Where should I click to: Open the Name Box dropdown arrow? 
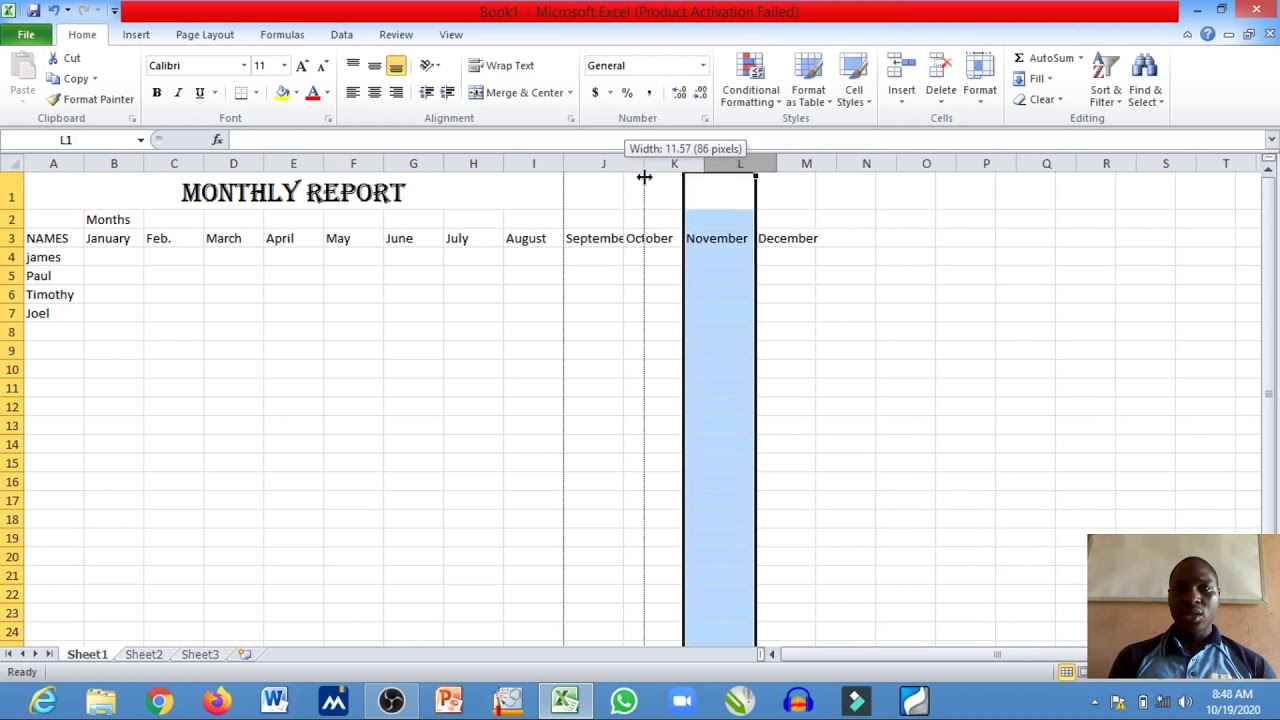(x=140, y=140)
